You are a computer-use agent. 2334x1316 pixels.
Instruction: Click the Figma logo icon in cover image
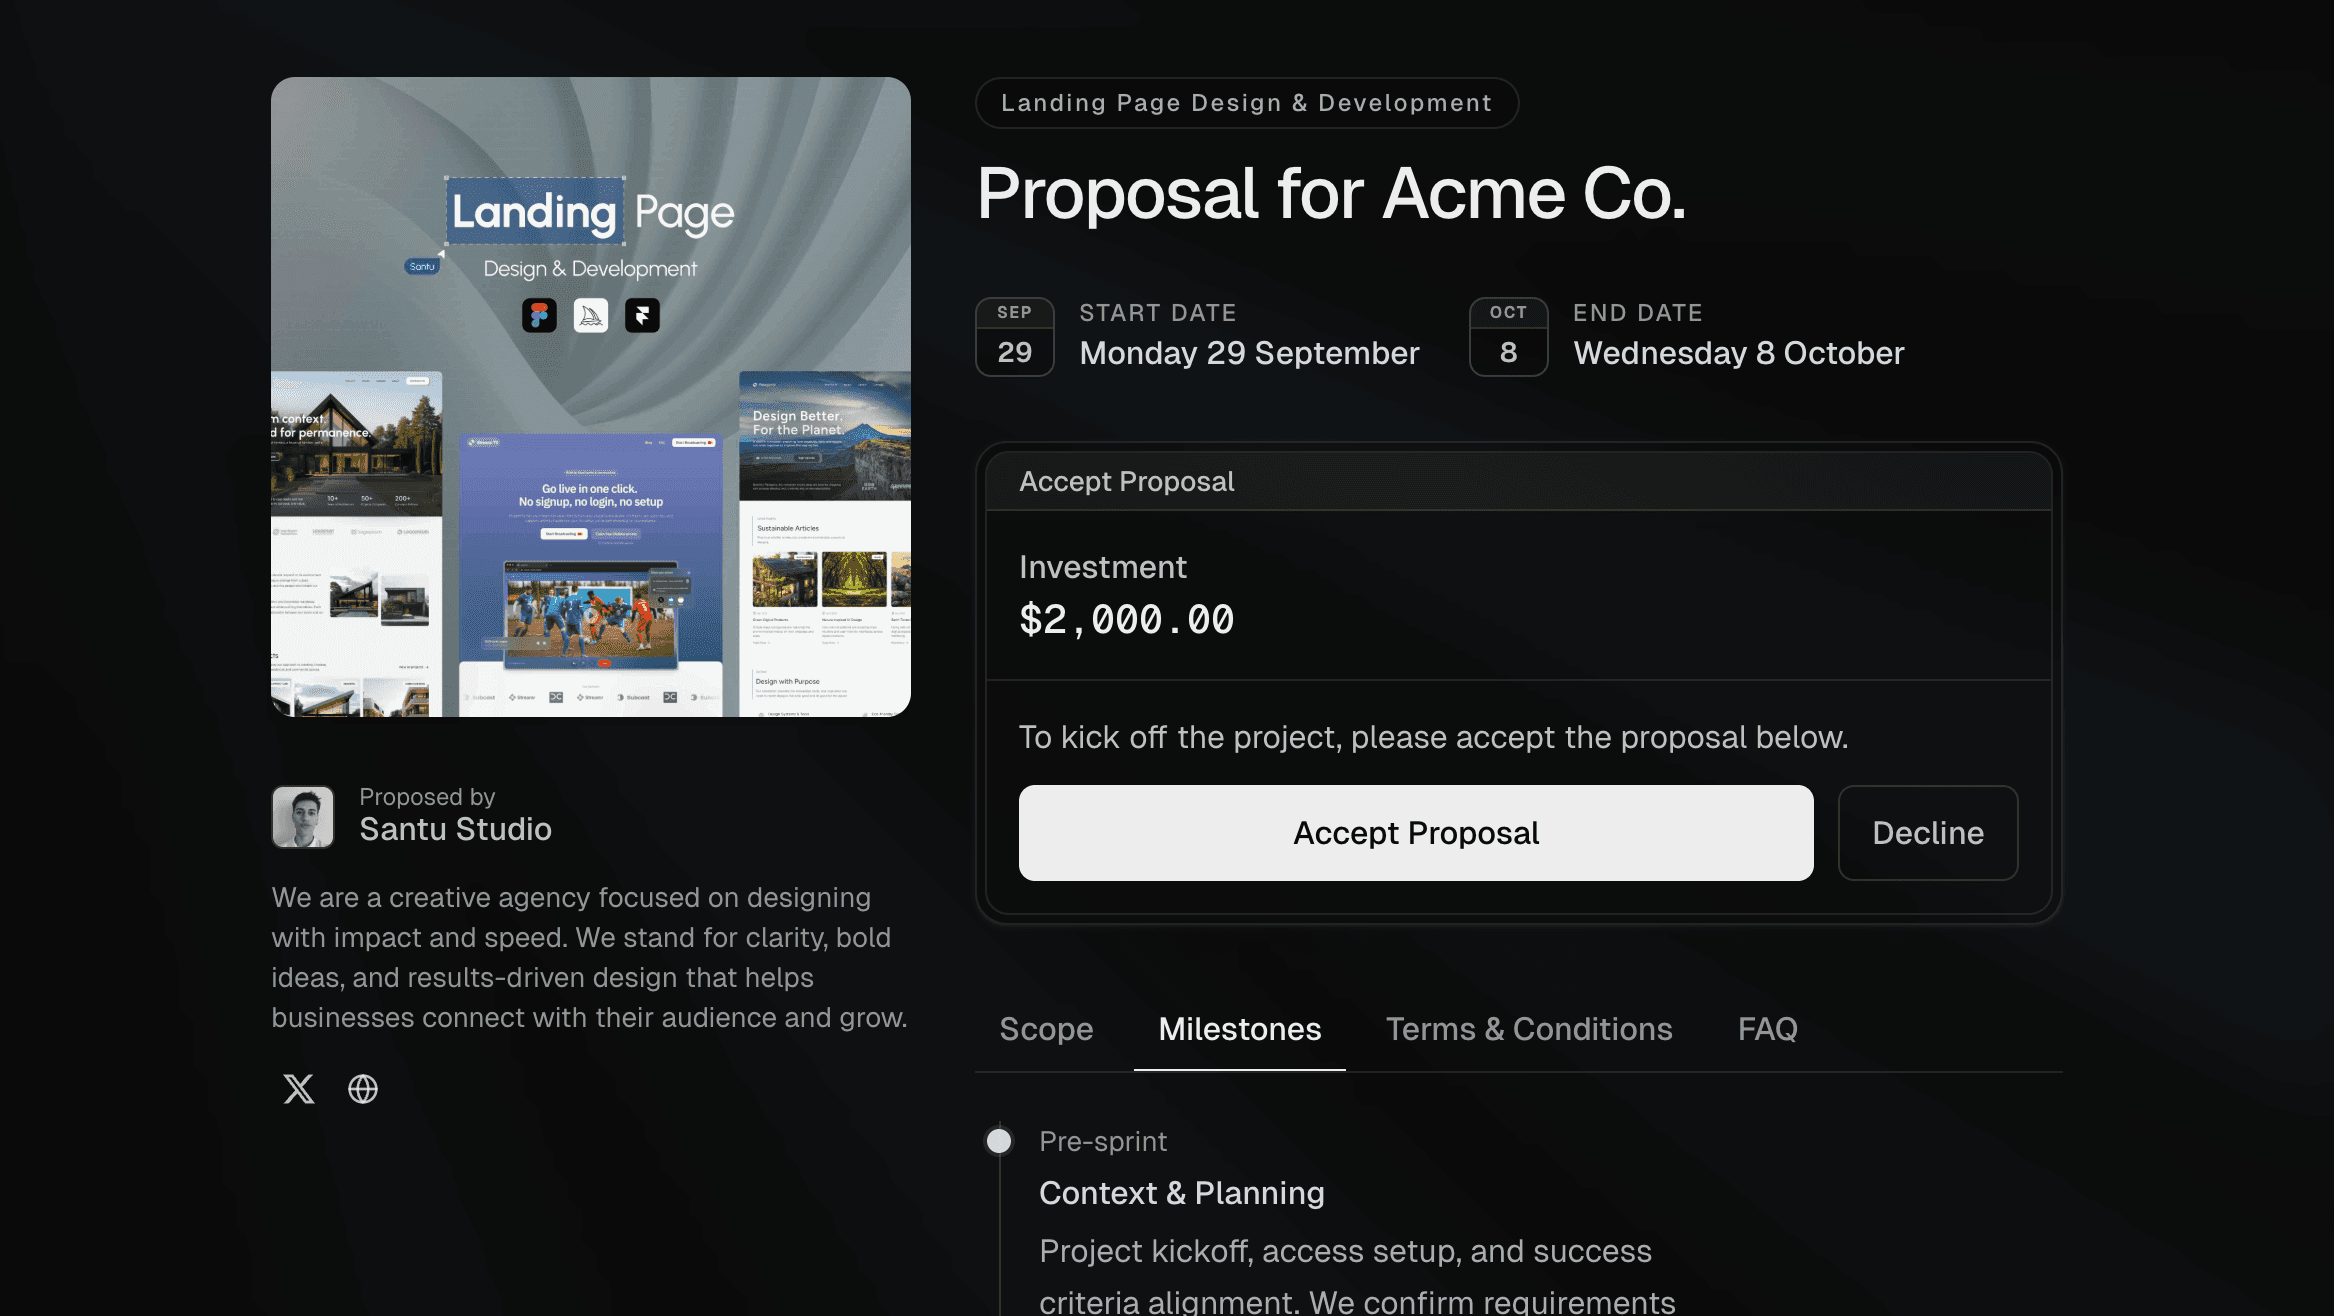pyautogui.click(x=539, y=316)
